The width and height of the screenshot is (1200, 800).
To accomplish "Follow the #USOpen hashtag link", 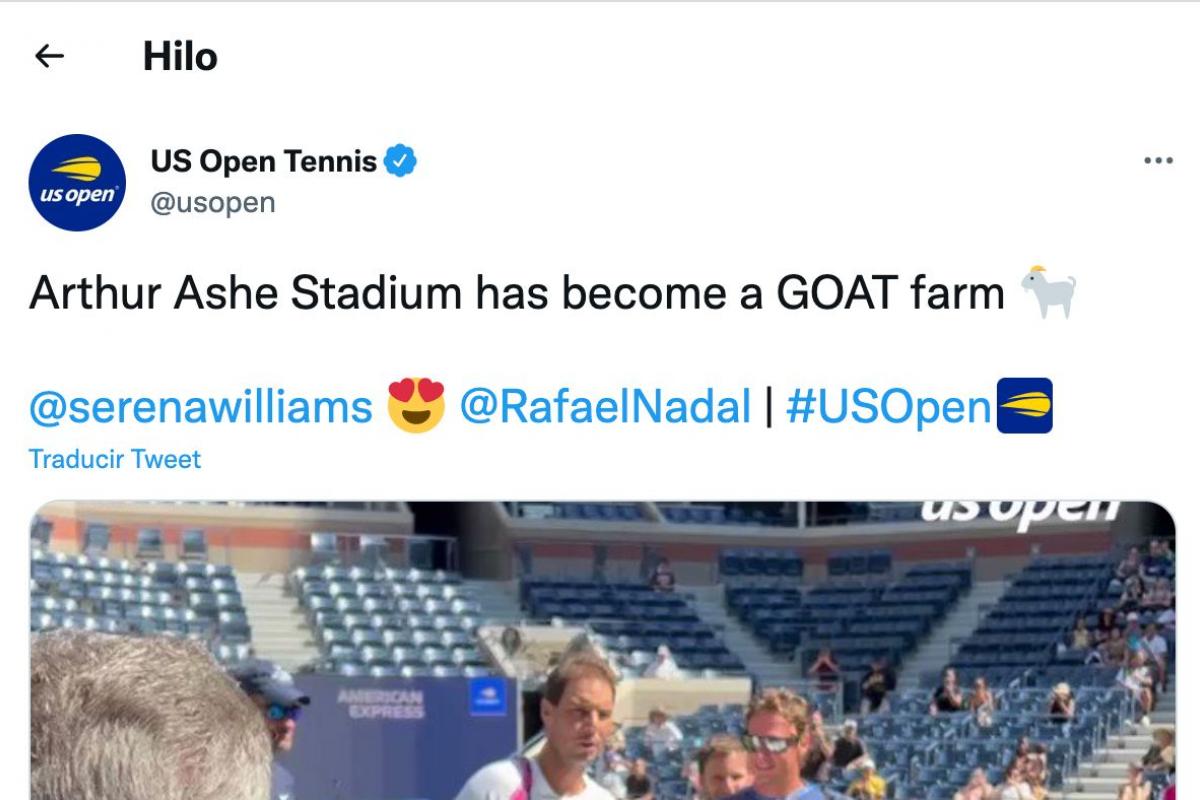I will [888, 407].
